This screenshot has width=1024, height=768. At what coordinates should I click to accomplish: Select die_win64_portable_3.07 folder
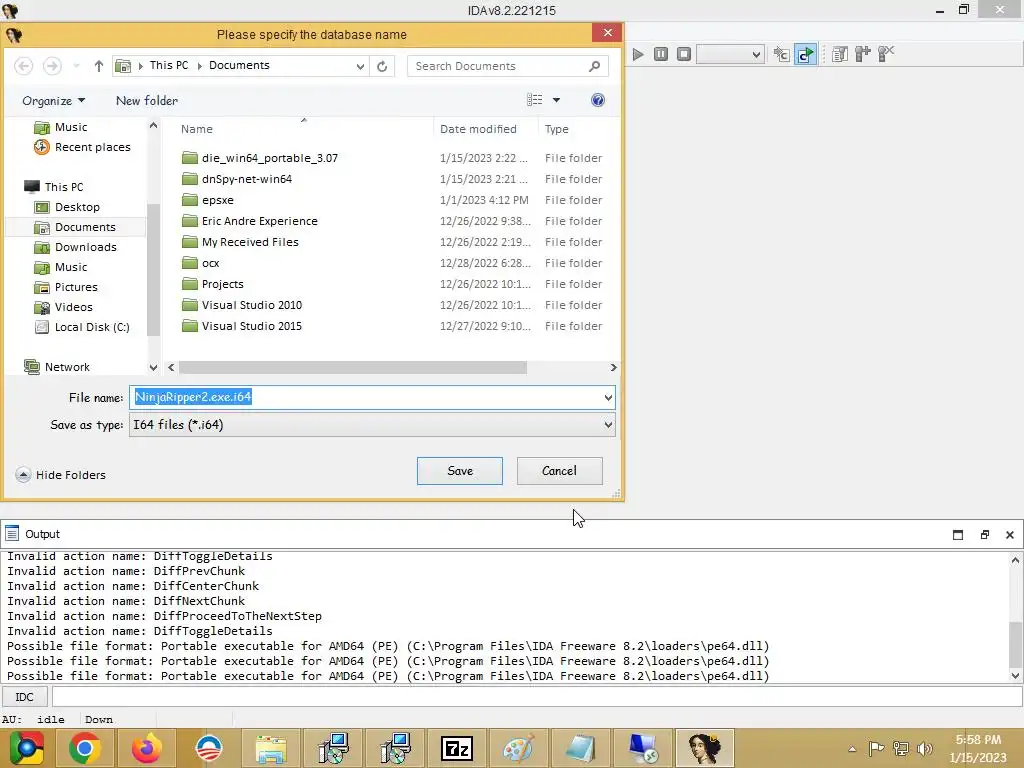pos(260,158)
